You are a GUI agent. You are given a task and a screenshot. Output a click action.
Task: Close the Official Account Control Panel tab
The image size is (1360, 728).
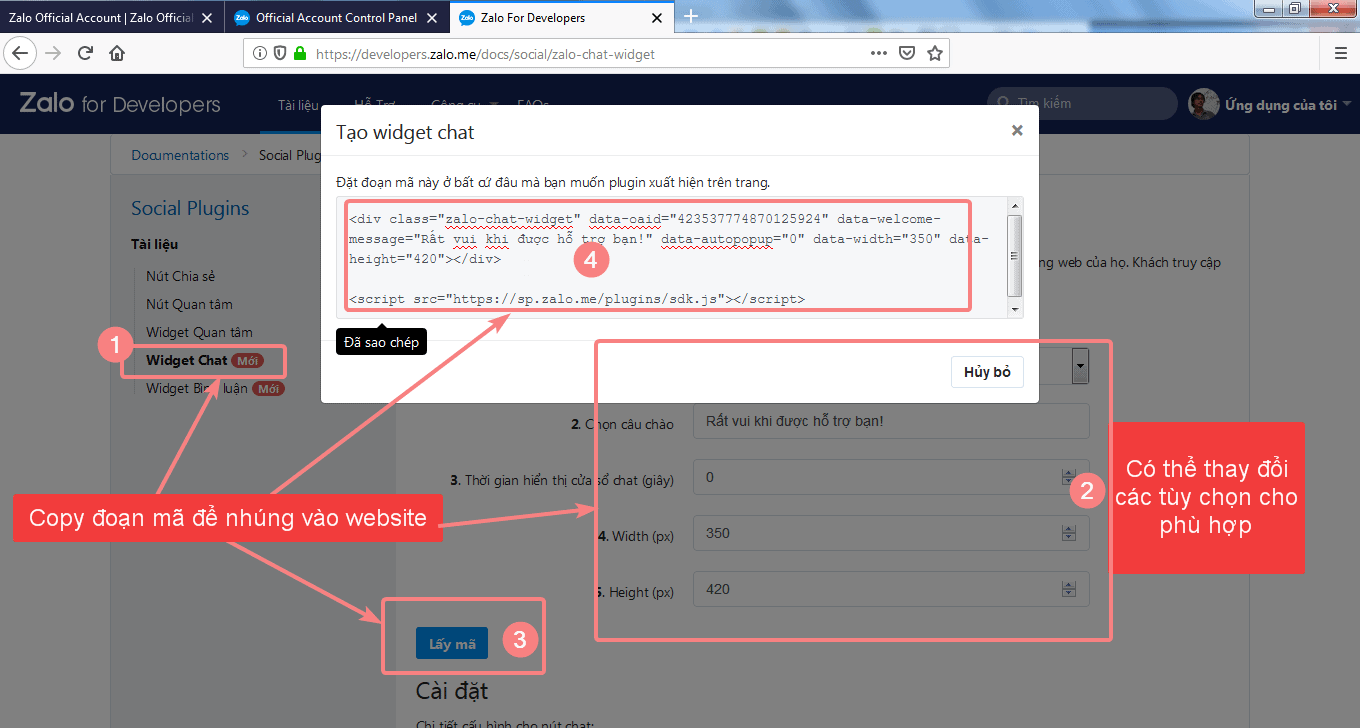point(431,18)
